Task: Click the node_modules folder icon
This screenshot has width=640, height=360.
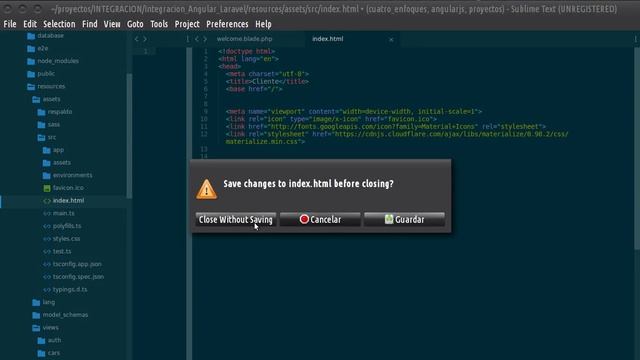Action: [31, 61]
